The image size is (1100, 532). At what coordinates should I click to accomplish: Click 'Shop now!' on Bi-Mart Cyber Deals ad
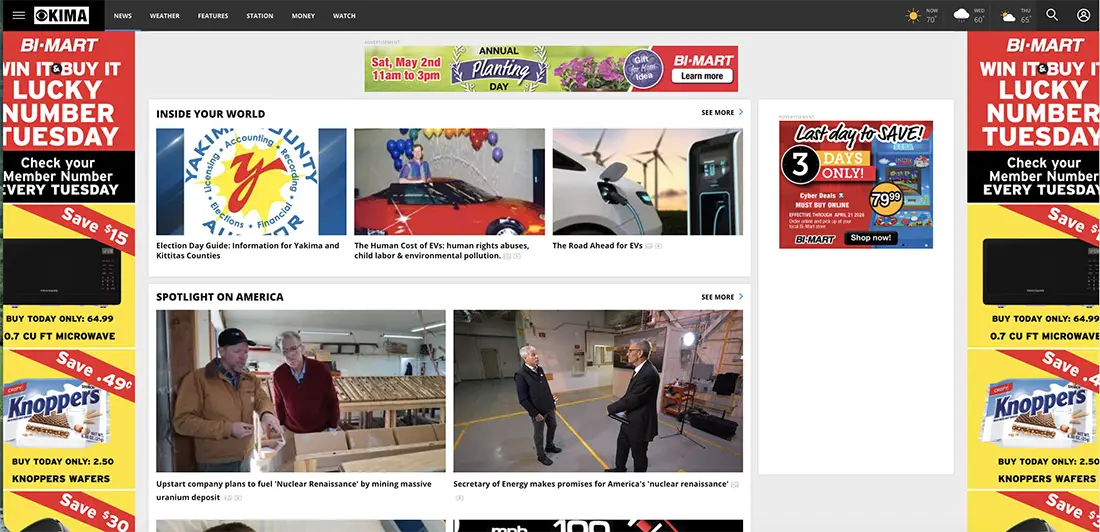(871, 238)
